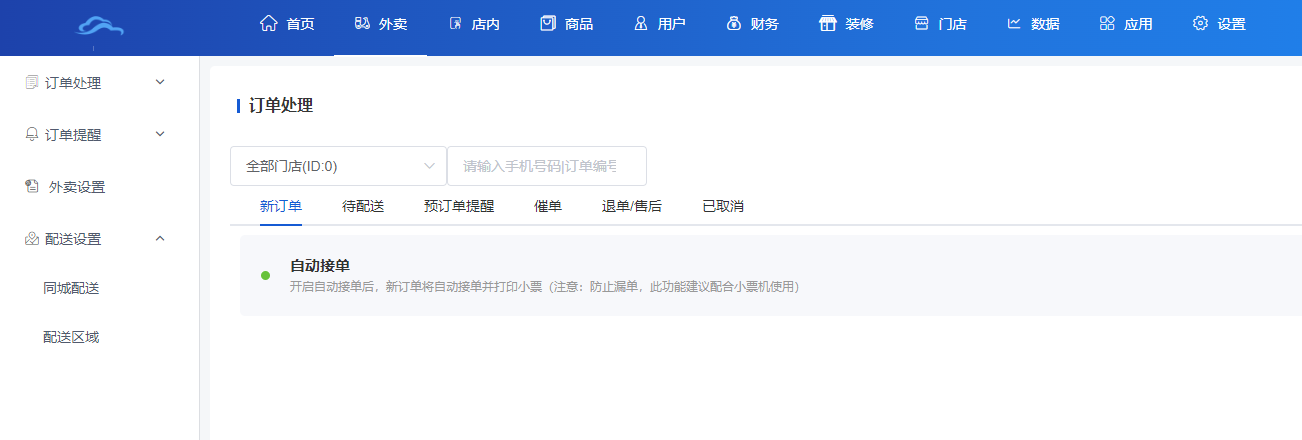Open the 全部门店(ID:0) store dropdown
The height and width of the screenshot is (440, 1302).
pyautogui.click(x=338, y=166)
